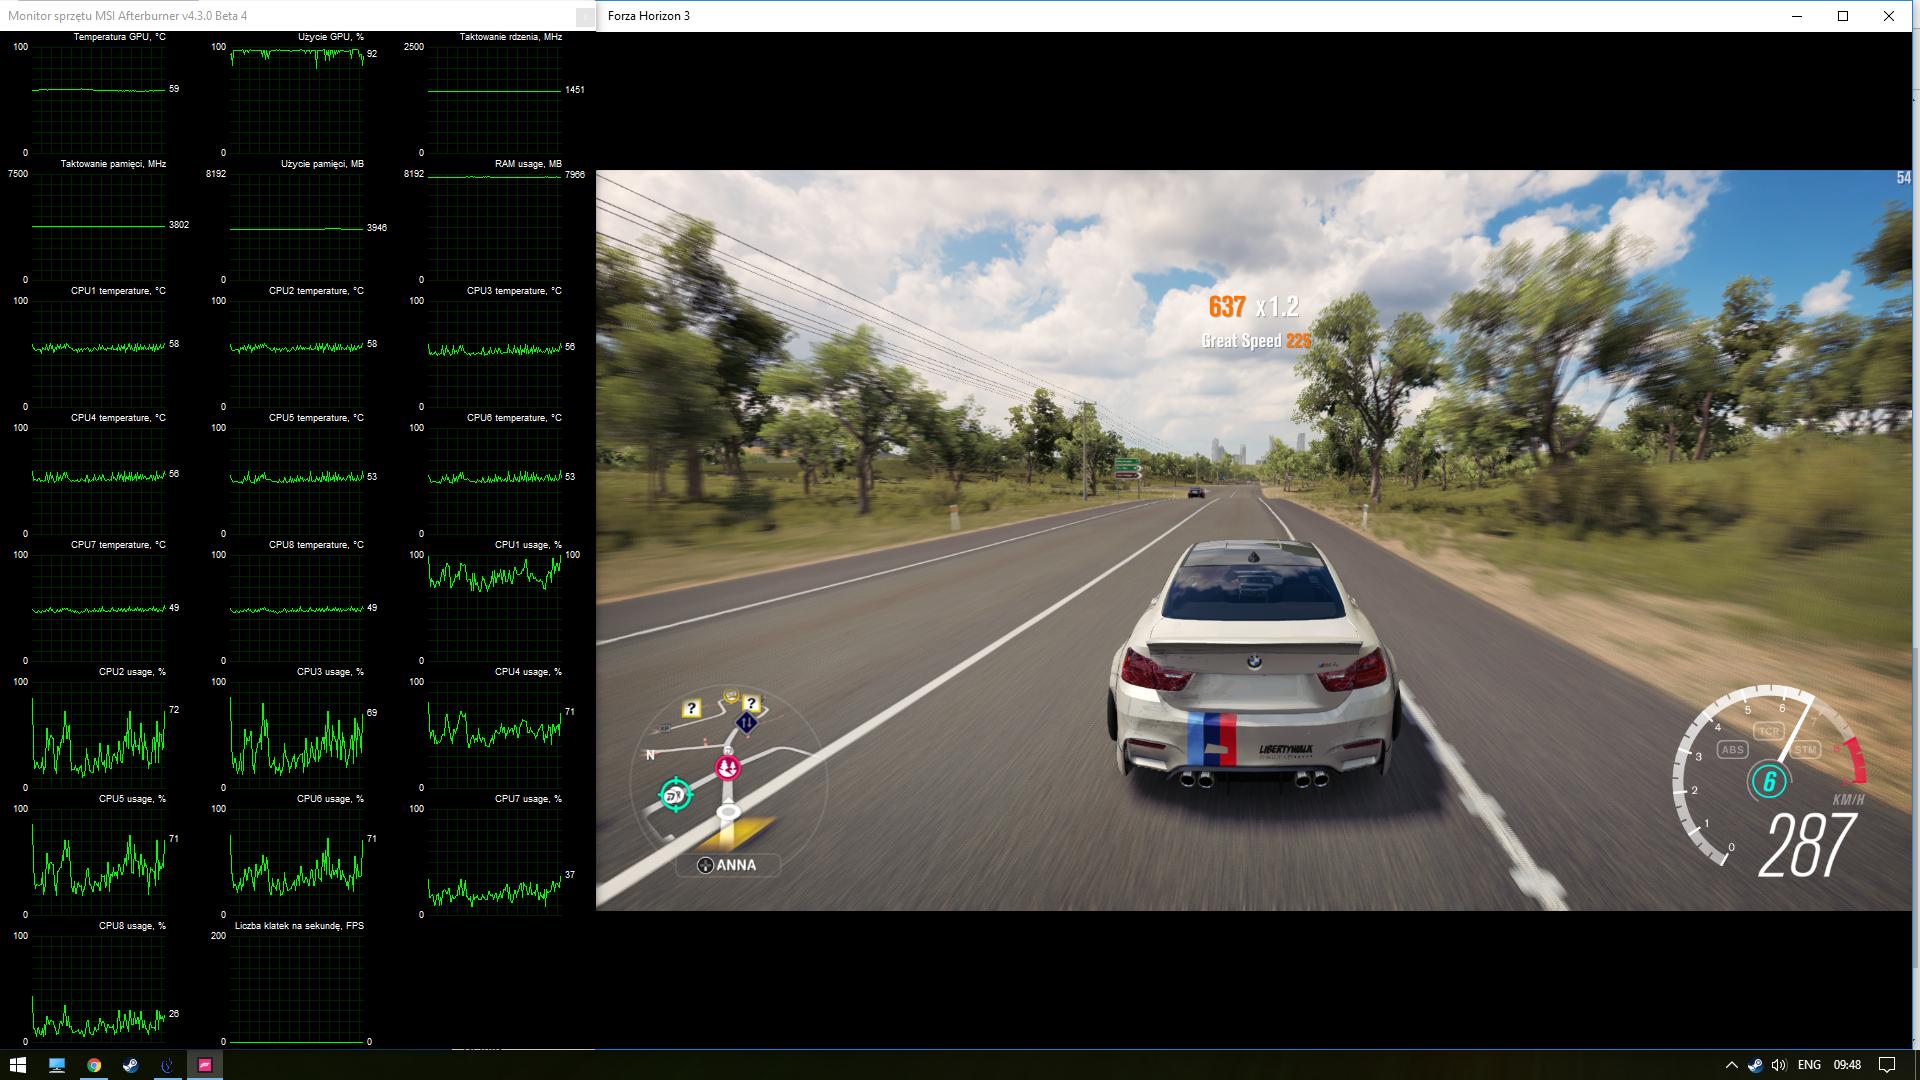
Task: Click the ABS indicator on the speedometer
Action: pos(1732,749)
